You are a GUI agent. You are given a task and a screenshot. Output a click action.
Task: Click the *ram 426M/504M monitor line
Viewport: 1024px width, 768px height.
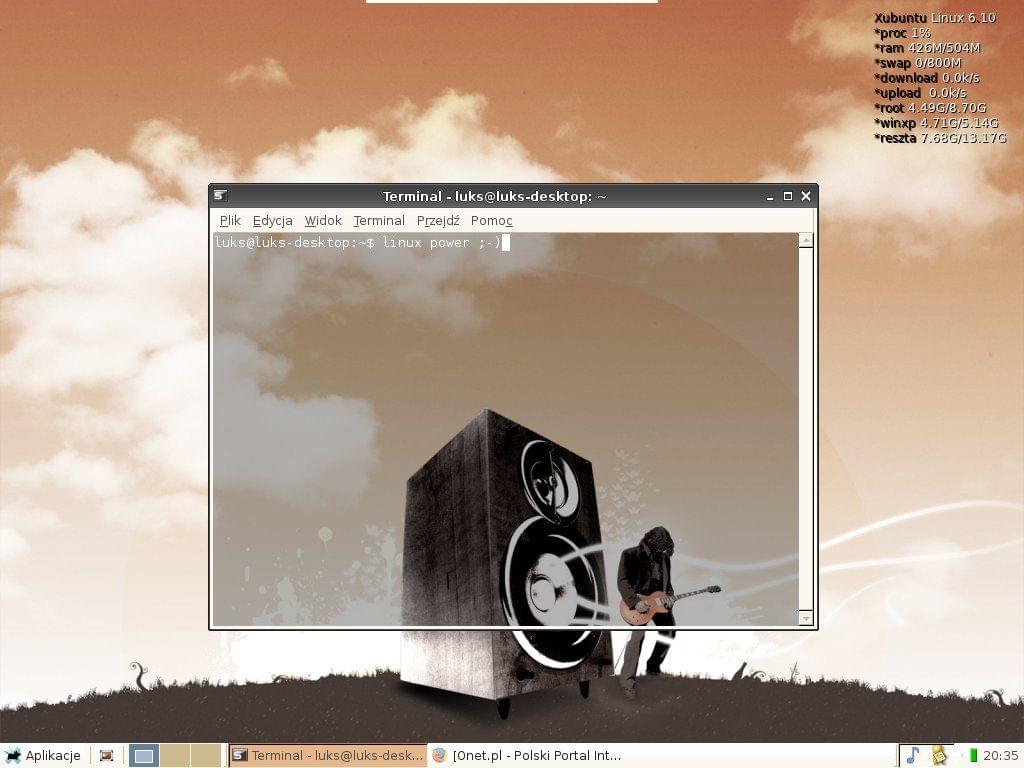pyautogui.click(x=927, y=48)
